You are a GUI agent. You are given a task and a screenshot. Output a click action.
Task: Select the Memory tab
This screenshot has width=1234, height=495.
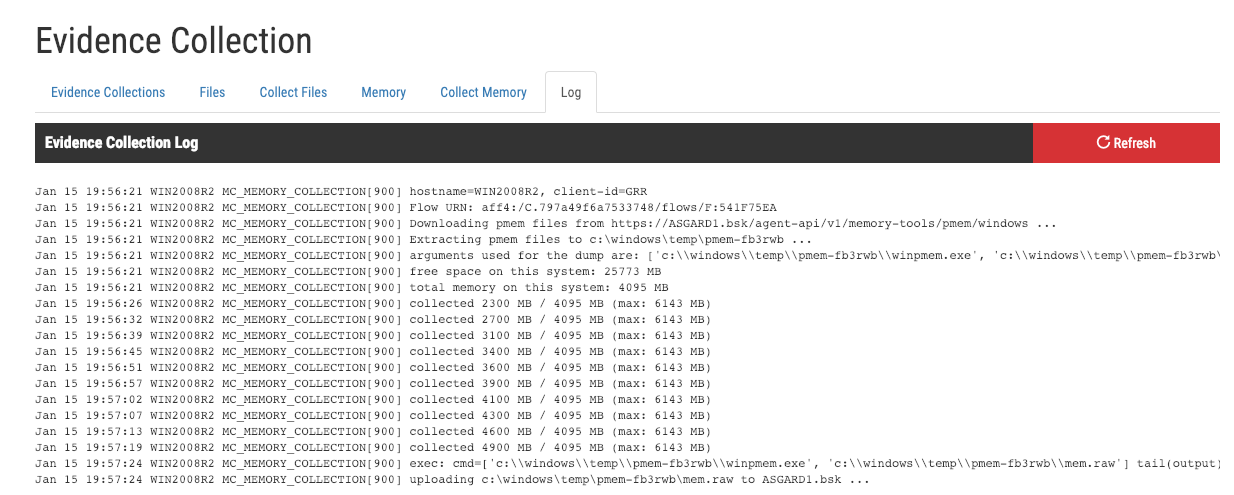coord(383,92)
